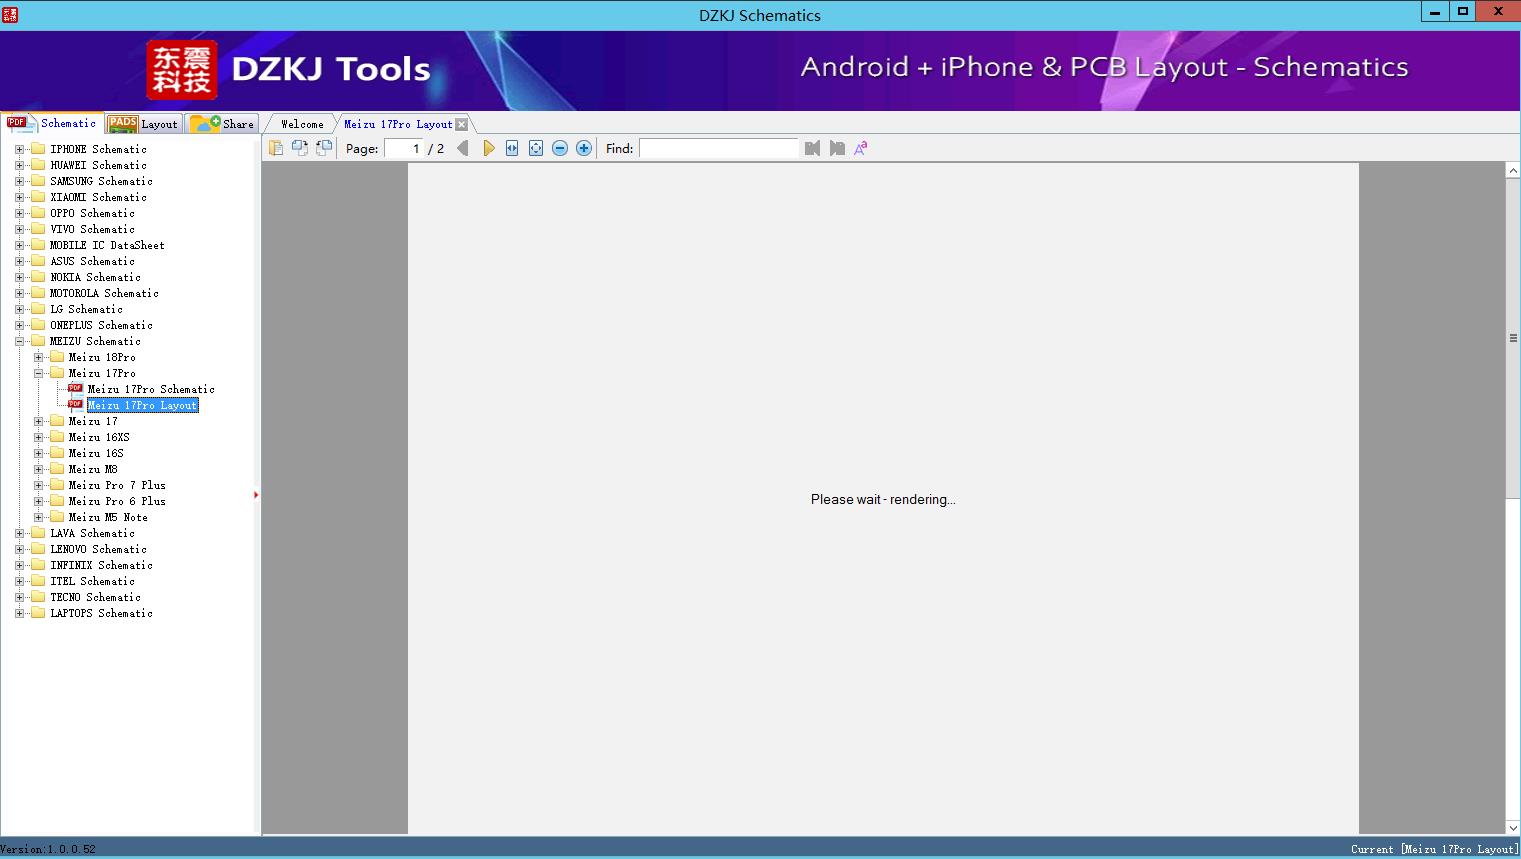Find previous match icon
The width and height of the screenshot is (1521, 859).
coord(812,148)
